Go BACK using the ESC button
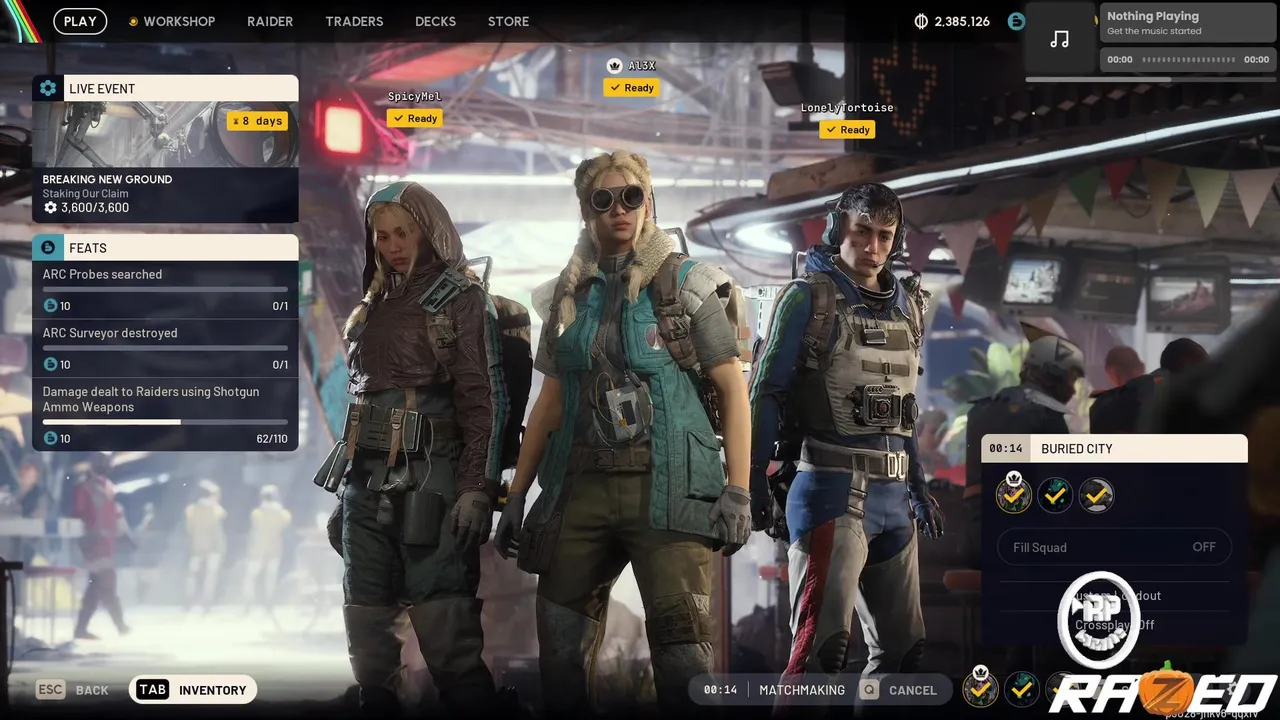This screenshot has width=1280, height=720. click(72, 690)
